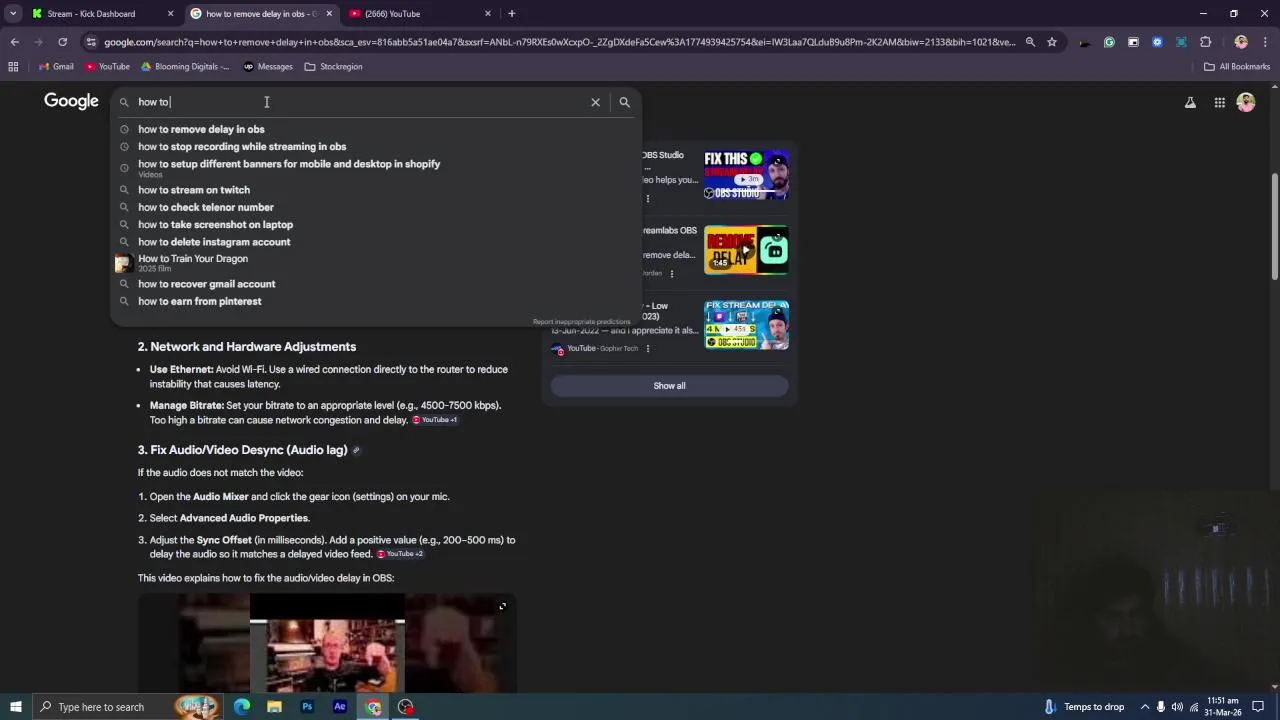
Task: Choose suggestion how to stream on twitch
Action: 194,190
